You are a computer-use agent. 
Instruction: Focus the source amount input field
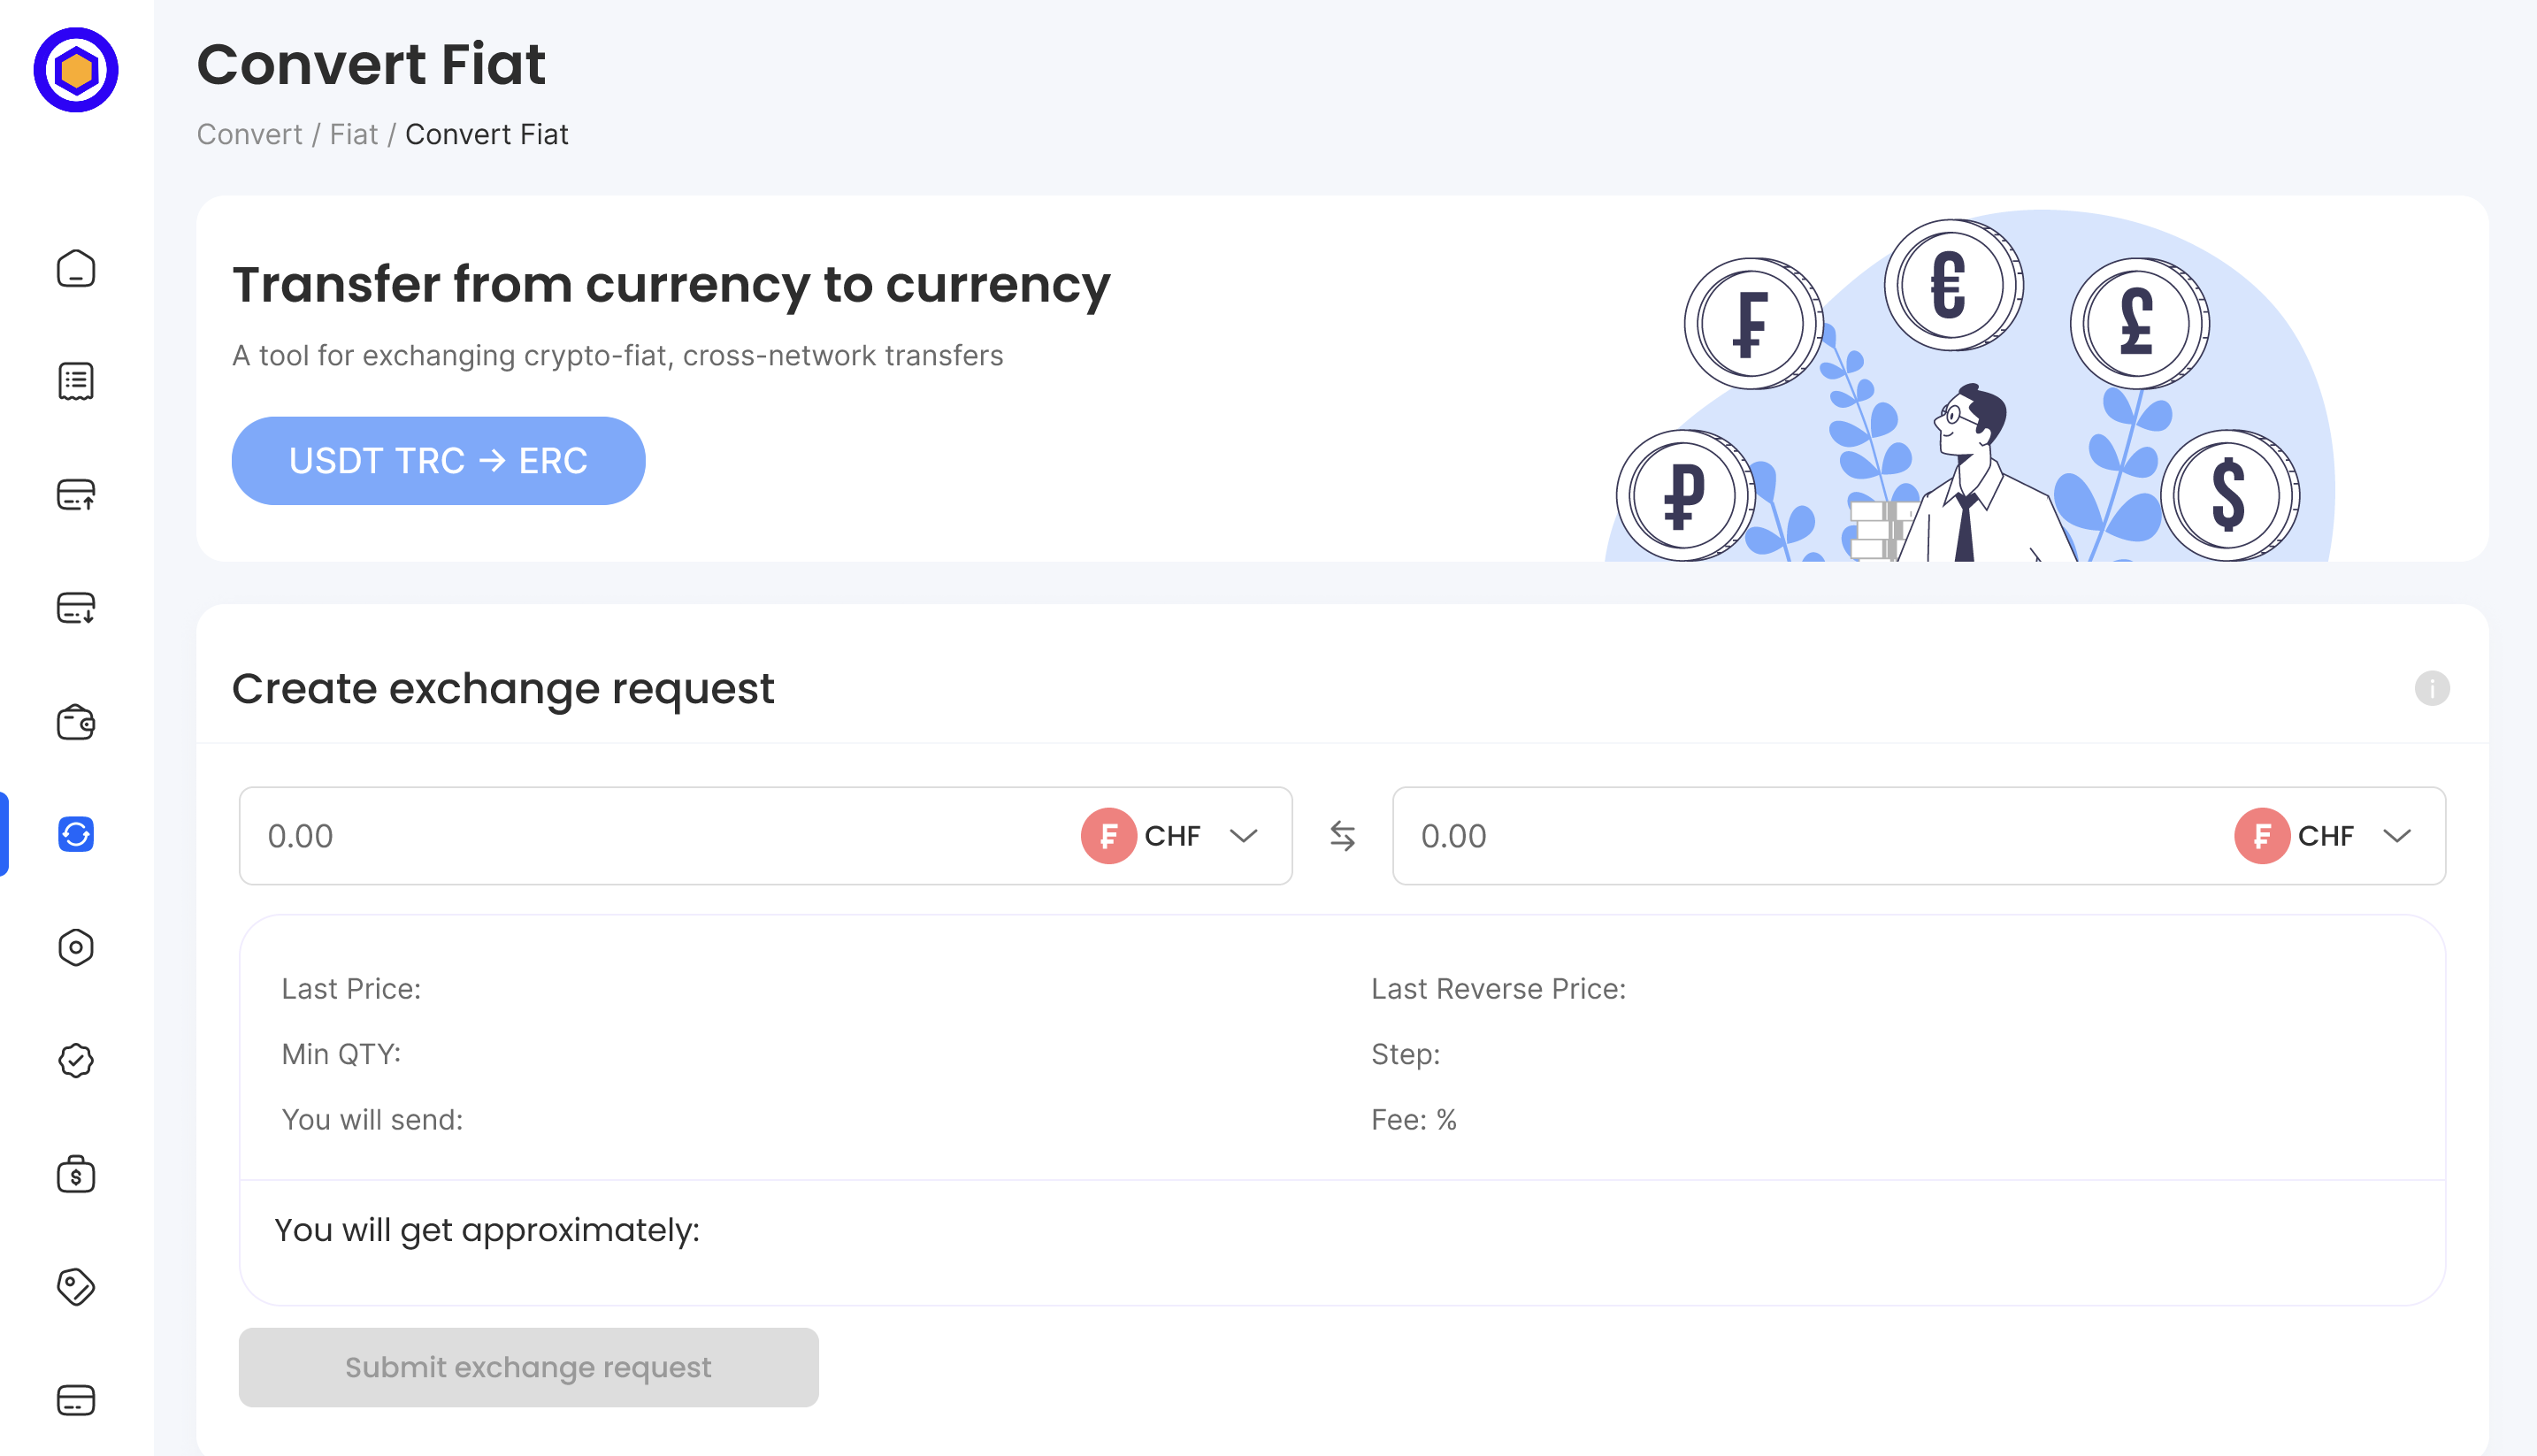[655, 836]
